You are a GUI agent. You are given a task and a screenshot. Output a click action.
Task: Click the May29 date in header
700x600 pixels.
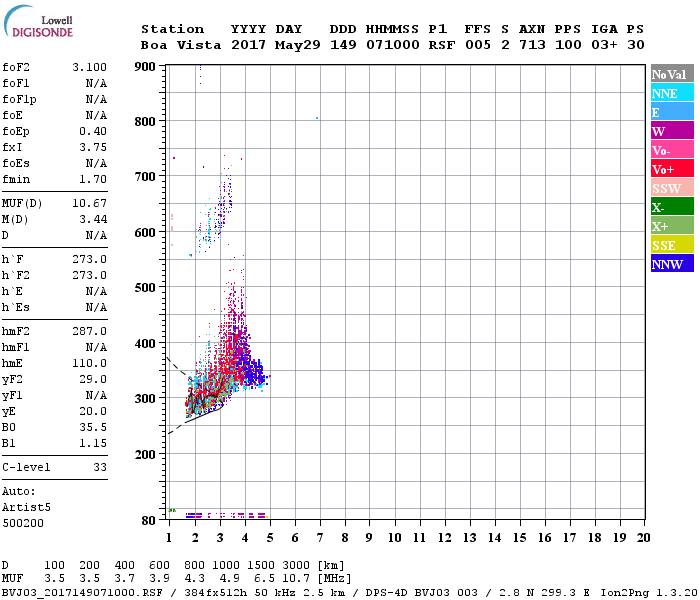click(x=297, y=45)
